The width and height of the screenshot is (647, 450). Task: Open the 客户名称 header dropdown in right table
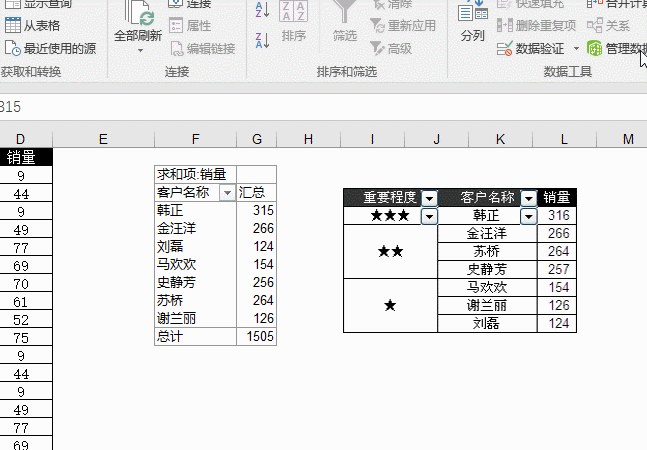pyautogui.click(x=528, y=198)
